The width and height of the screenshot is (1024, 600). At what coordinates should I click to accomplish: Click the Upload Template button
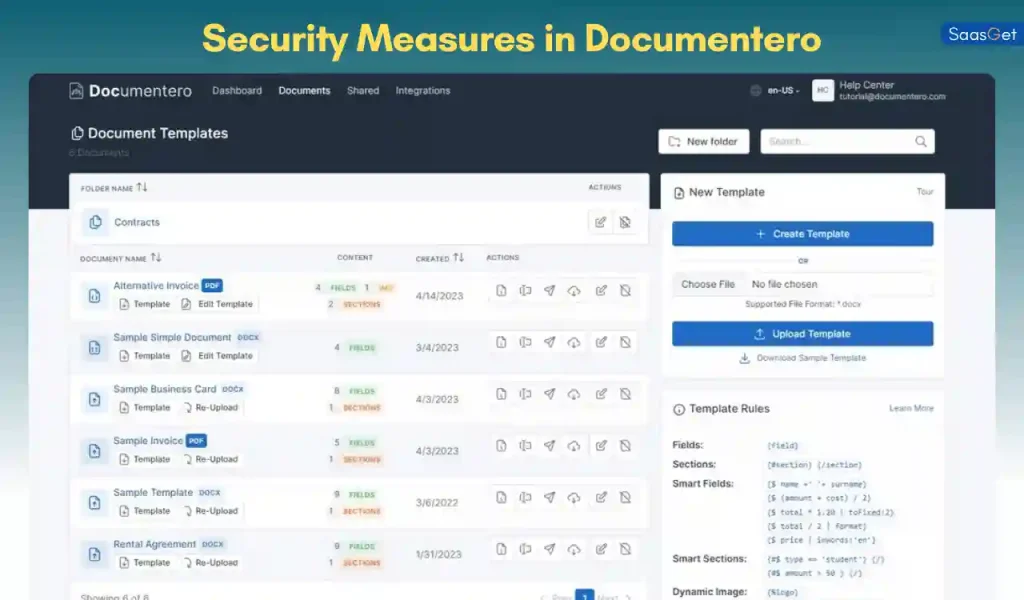803,334
